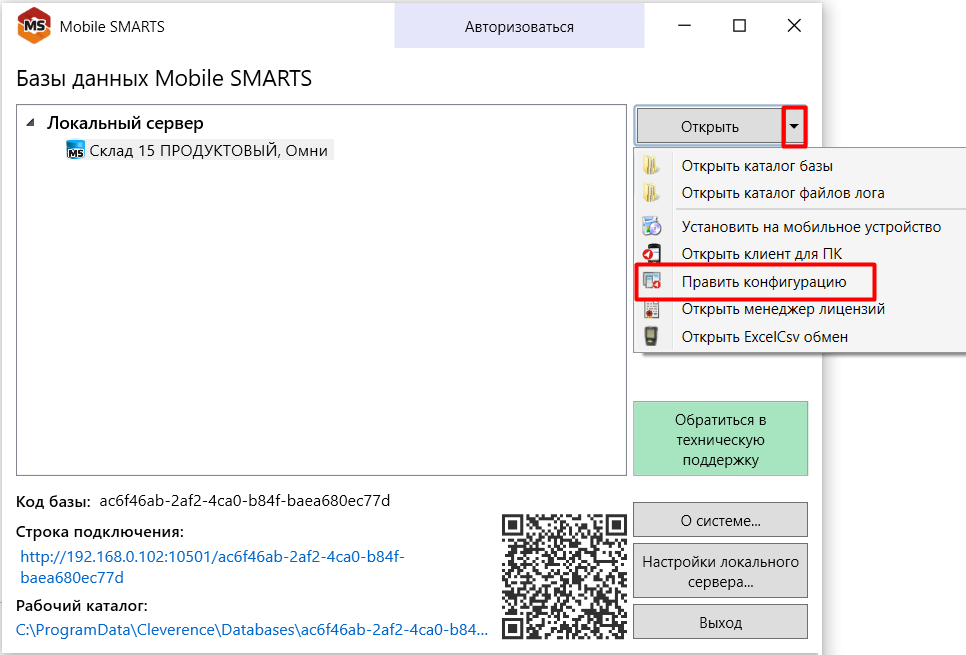The width and height of the screenshot is (966, 655).
Task: Click the ExcelCsv exchange device icon
Action: pos(651,336)
